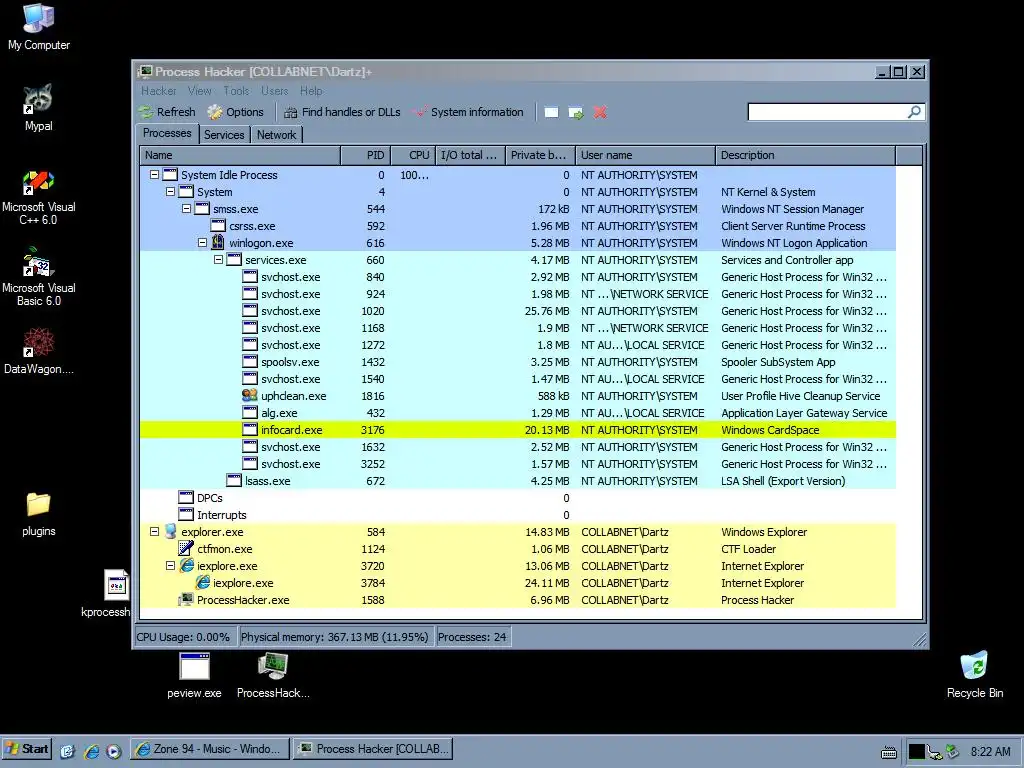Collapse the services.exe tree node
Viewport: 1024px width, 768px height.
219,260
